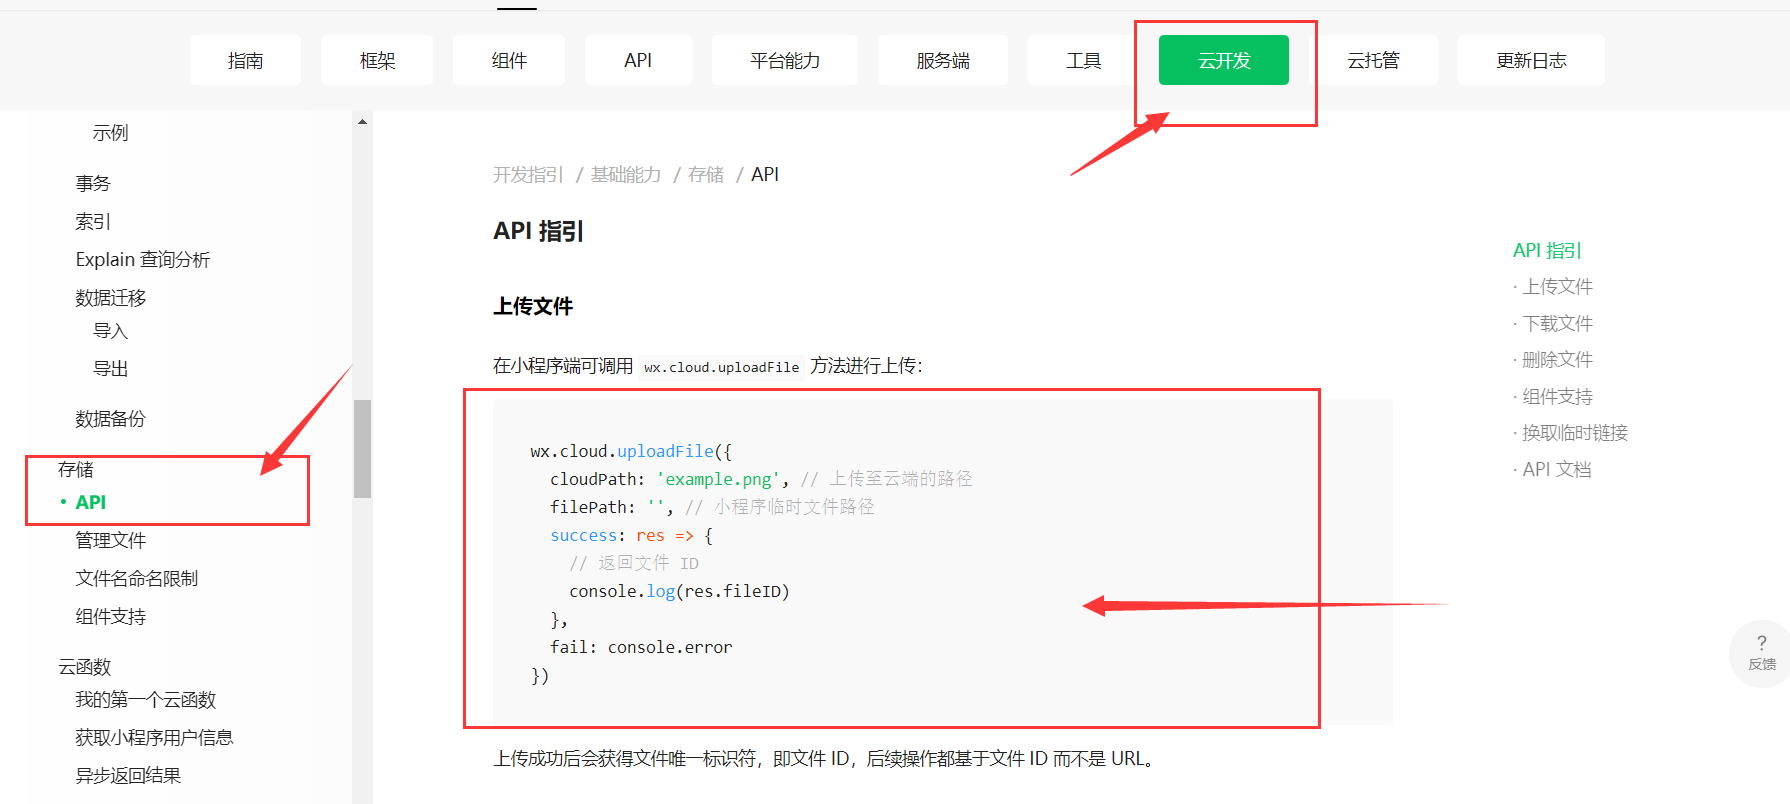Select the green 云开发 tab
Screen dimensions: 1790x804
(x=1224, y=60)
